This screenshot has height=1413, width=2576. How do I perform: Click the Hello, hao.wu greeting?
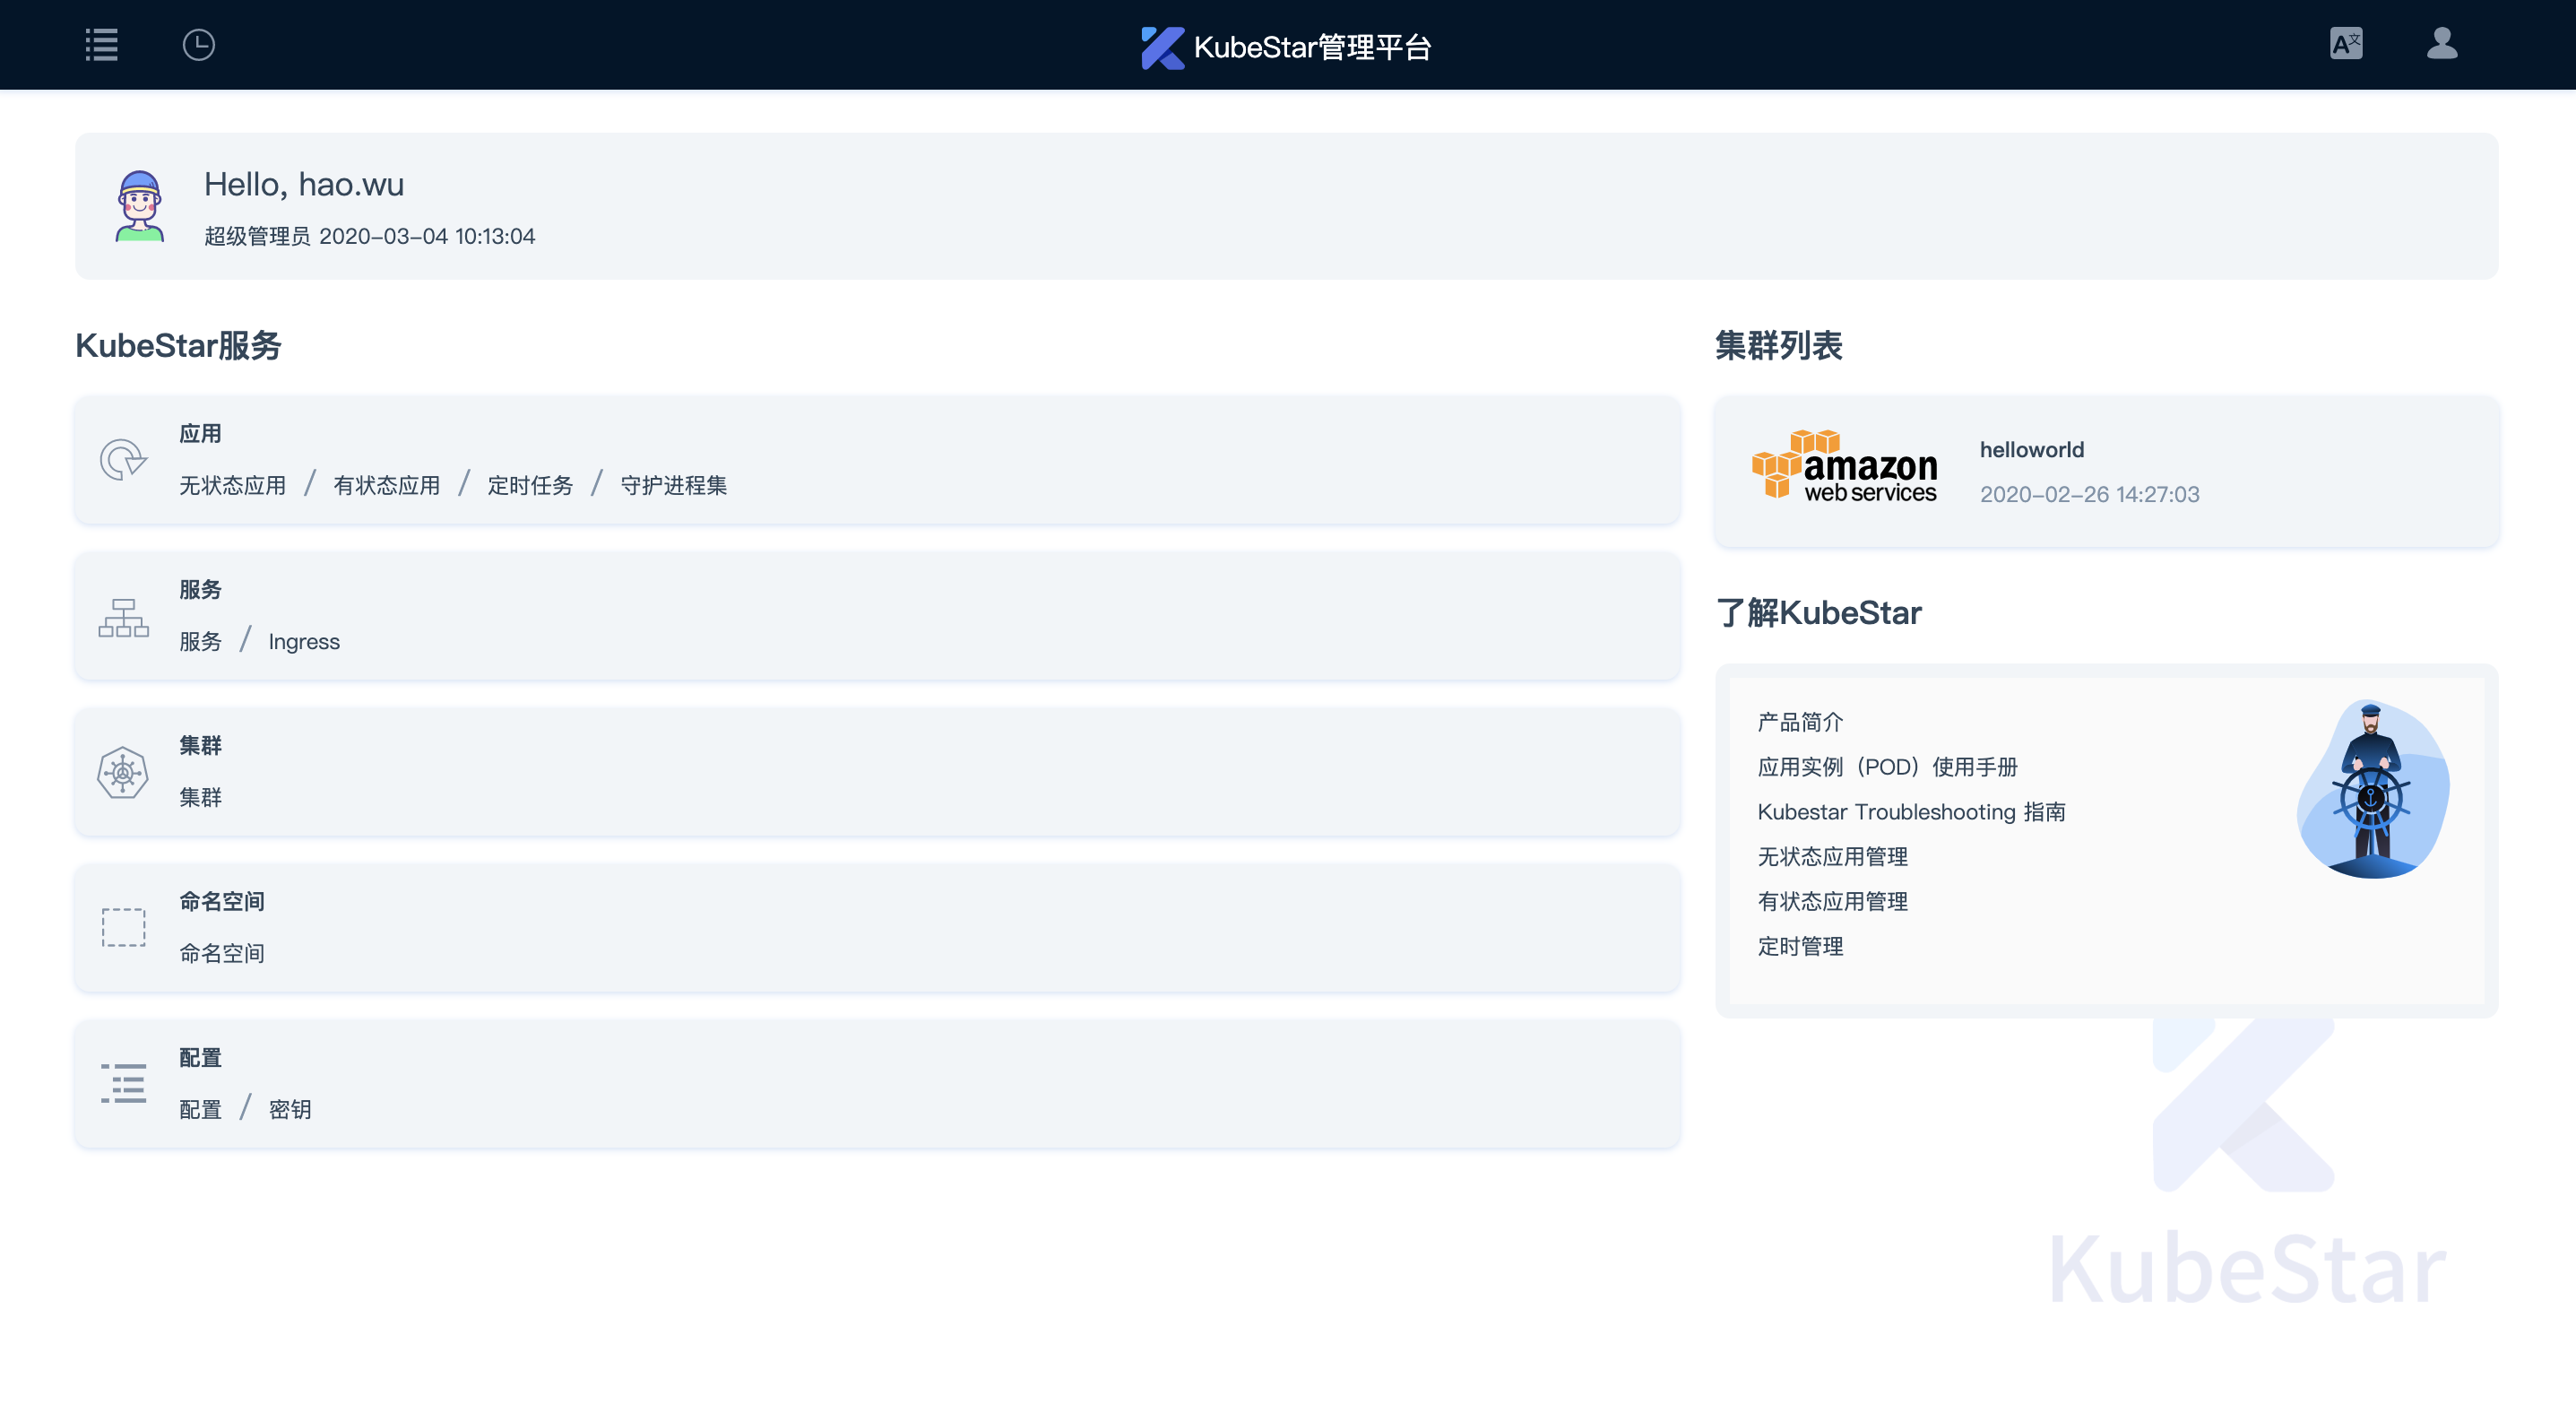(x=304, y=185)
